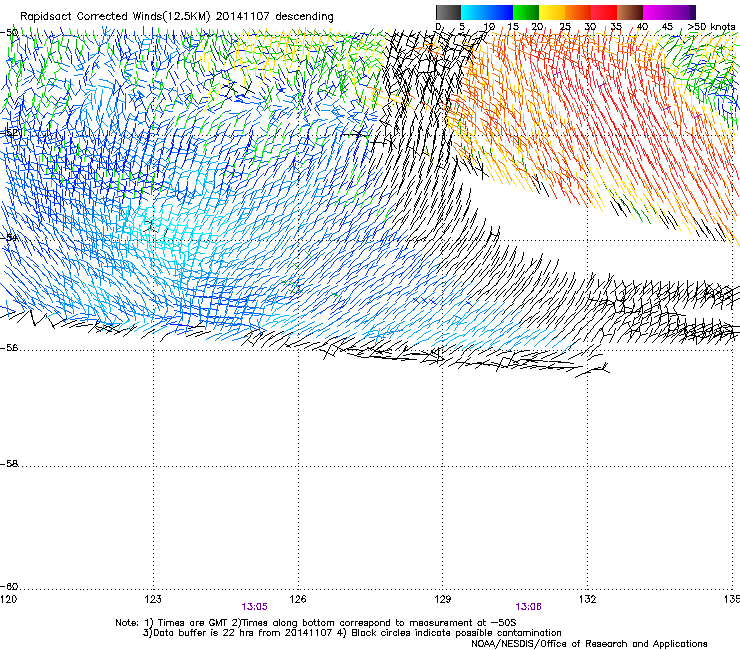Click the yellow 20-25 knots legend swatch

click(552, 12)
